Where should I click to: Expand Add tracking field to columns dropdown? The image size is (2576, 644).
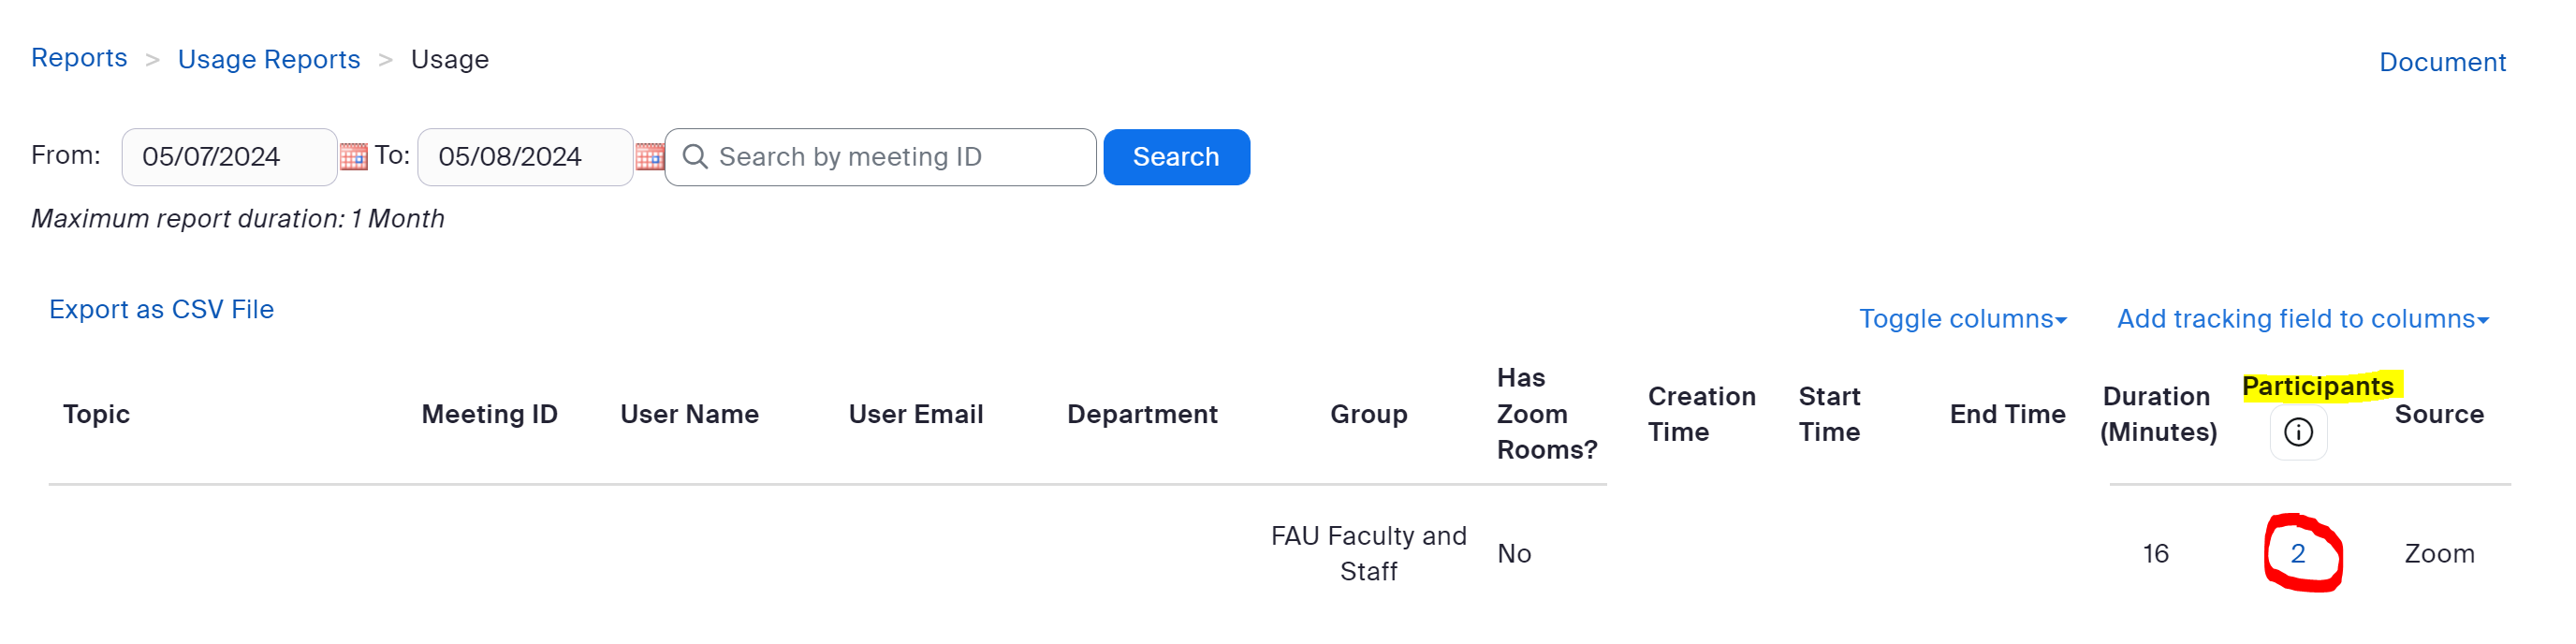click(x=2302, y=319)
